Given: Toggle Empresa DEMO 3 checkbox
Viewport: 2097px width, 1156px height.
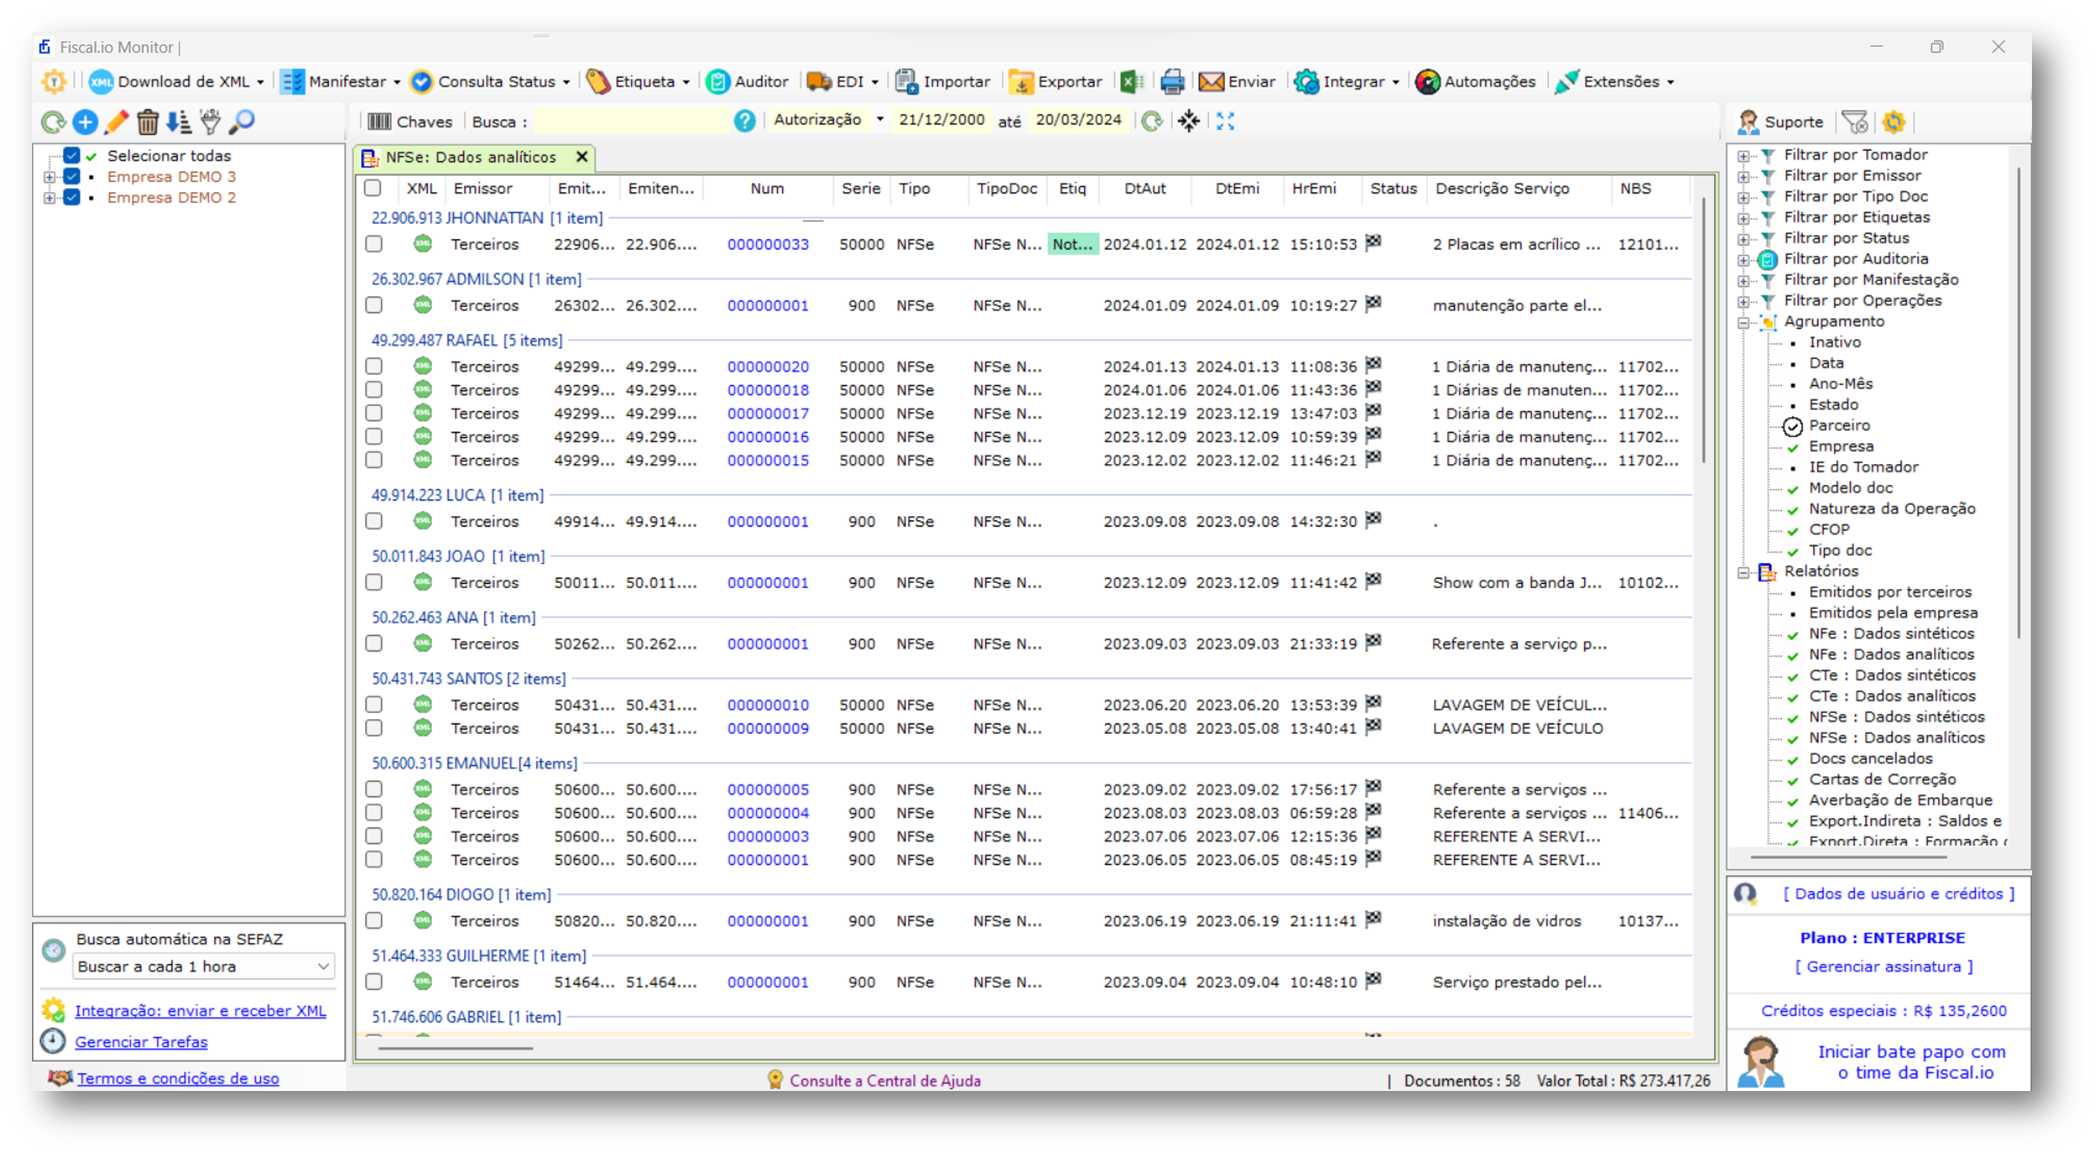Looking at the screenshot, I should coord(72,177).
